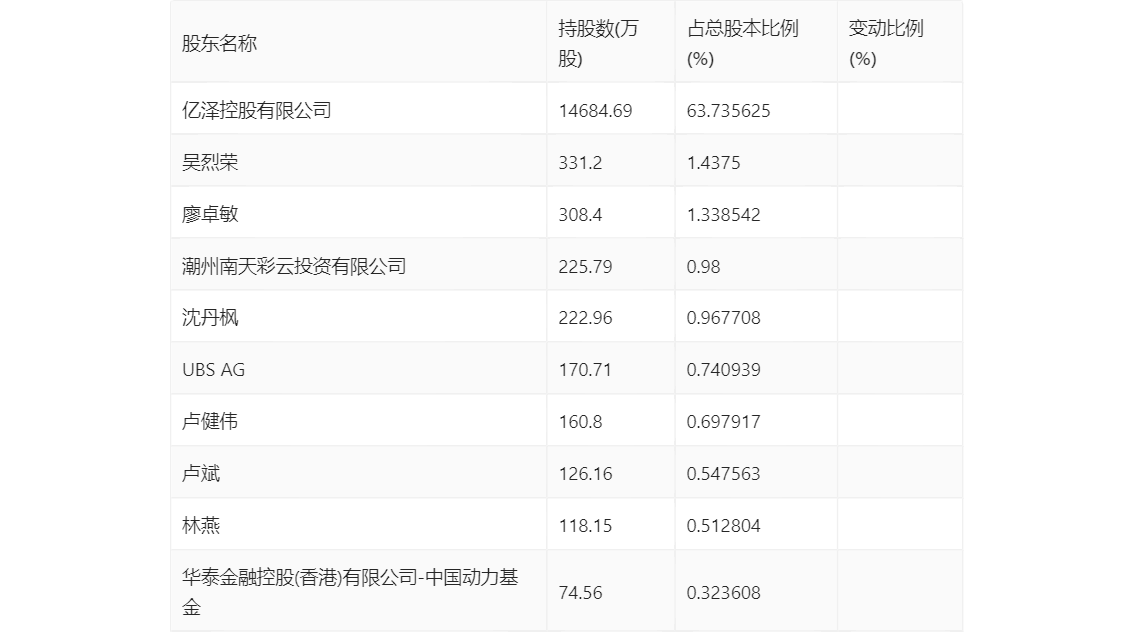1134x632 pixels.
Task: Click the shares value 308.4
Action: point(580,215)
